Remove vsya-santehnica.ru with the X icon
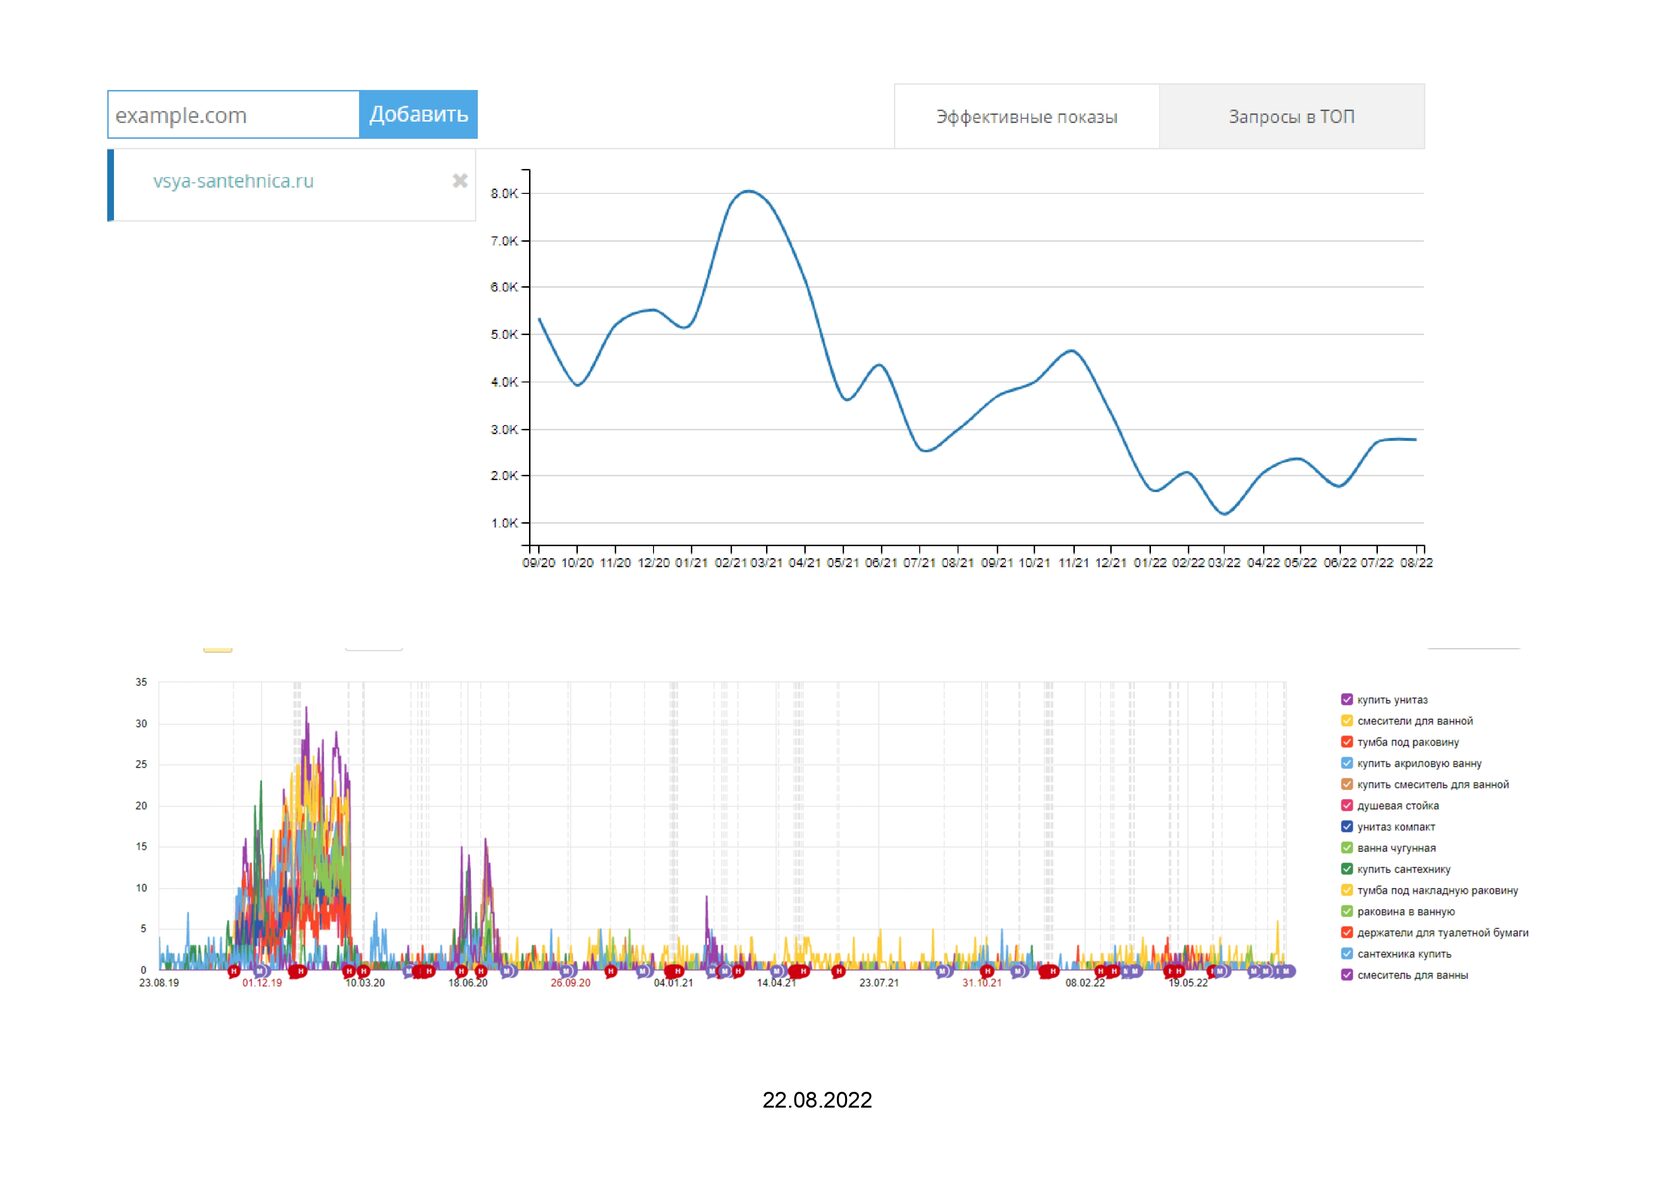Viewport: 1680px width, 1189px height. point(460,181)
